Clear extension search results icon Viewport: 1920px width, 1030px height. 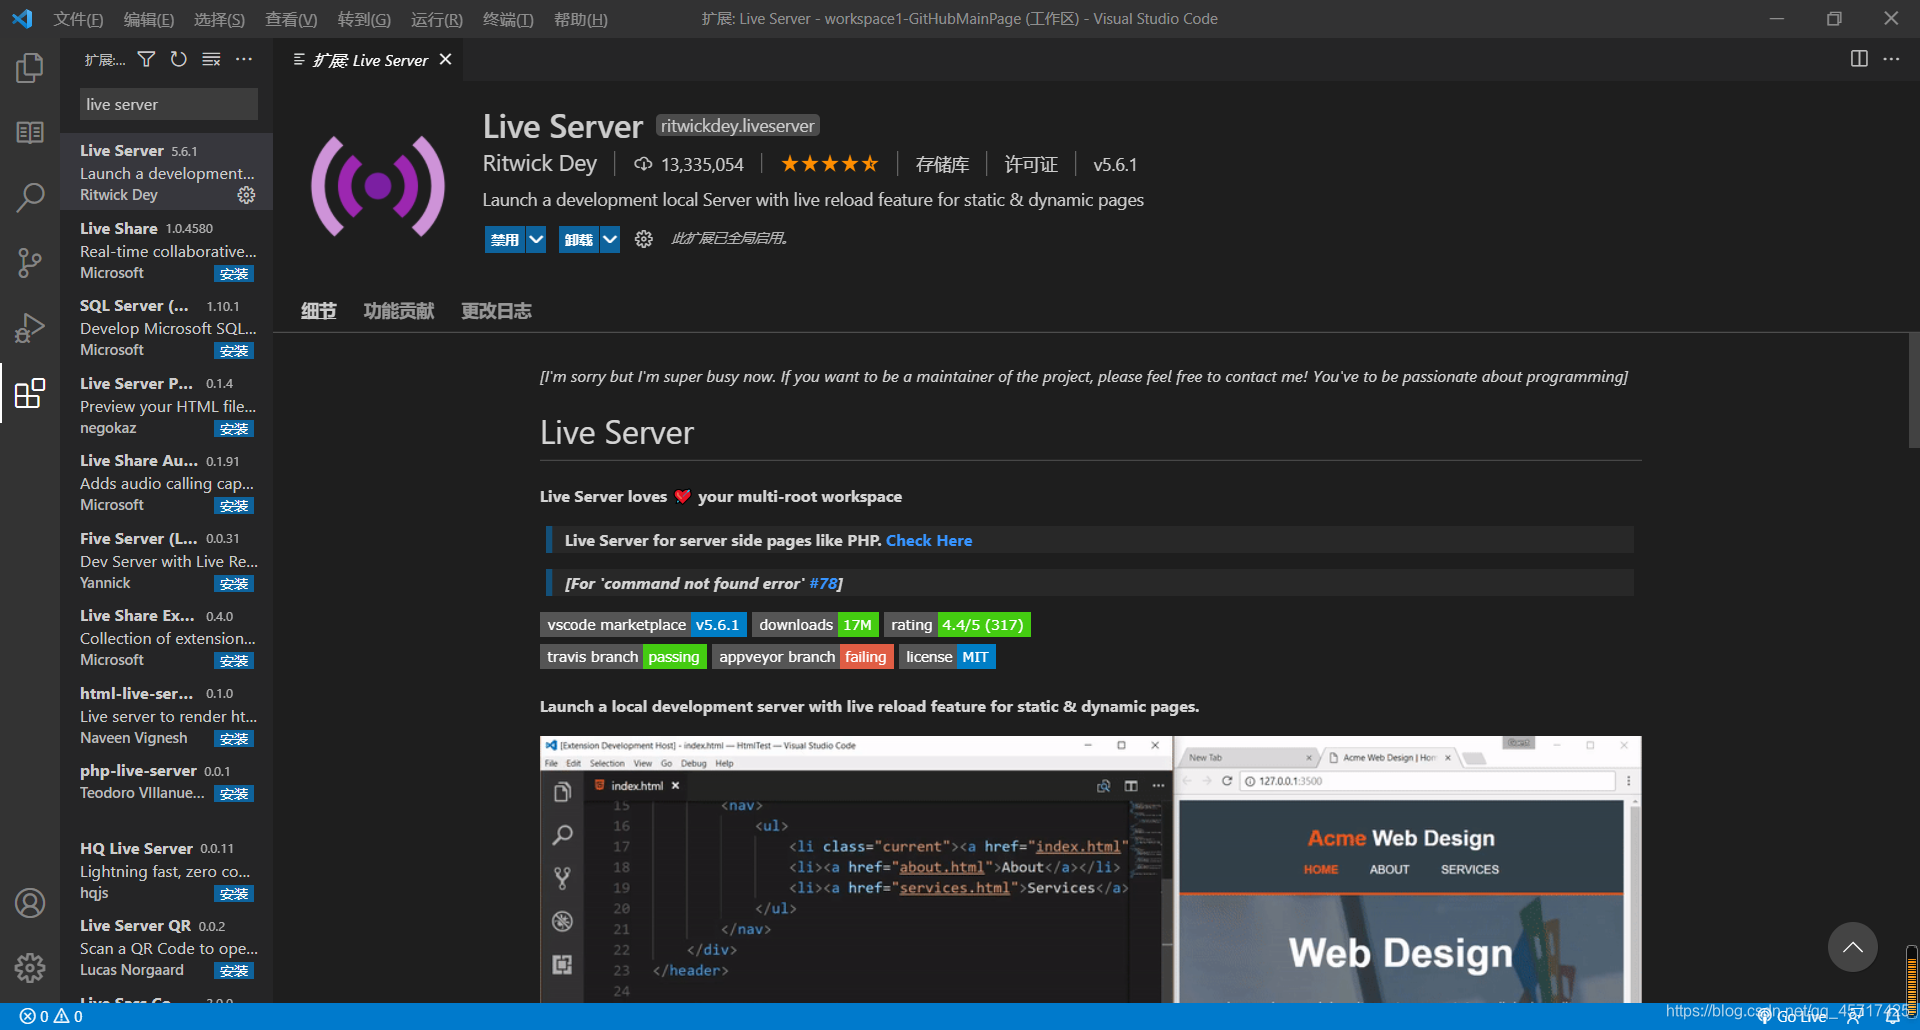(x=211, y=60)
